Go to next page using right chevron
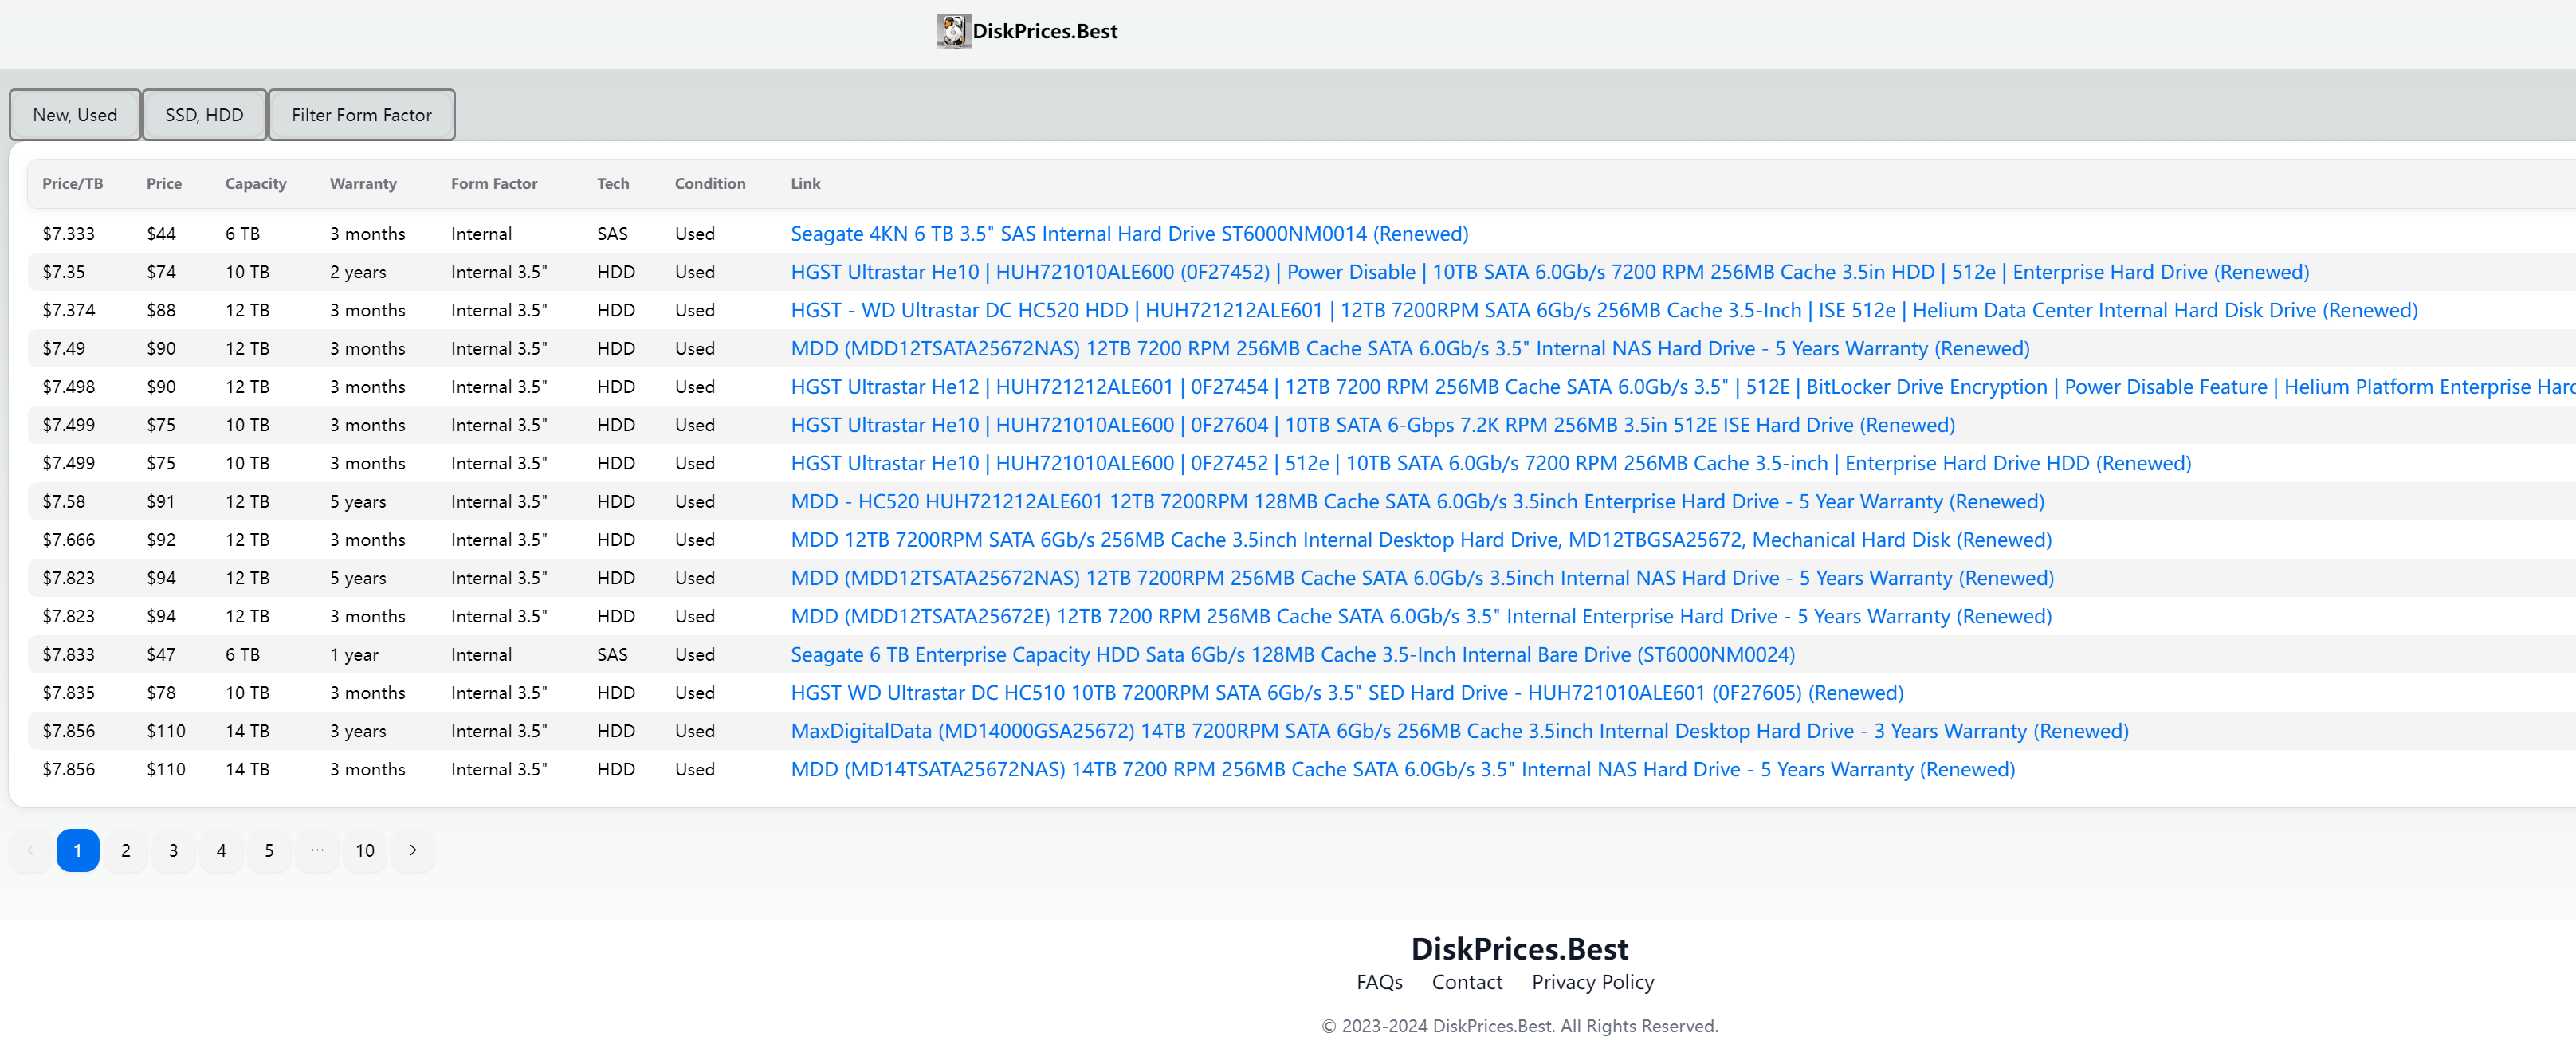2576x1064 pixels. [x=413, y=850]
